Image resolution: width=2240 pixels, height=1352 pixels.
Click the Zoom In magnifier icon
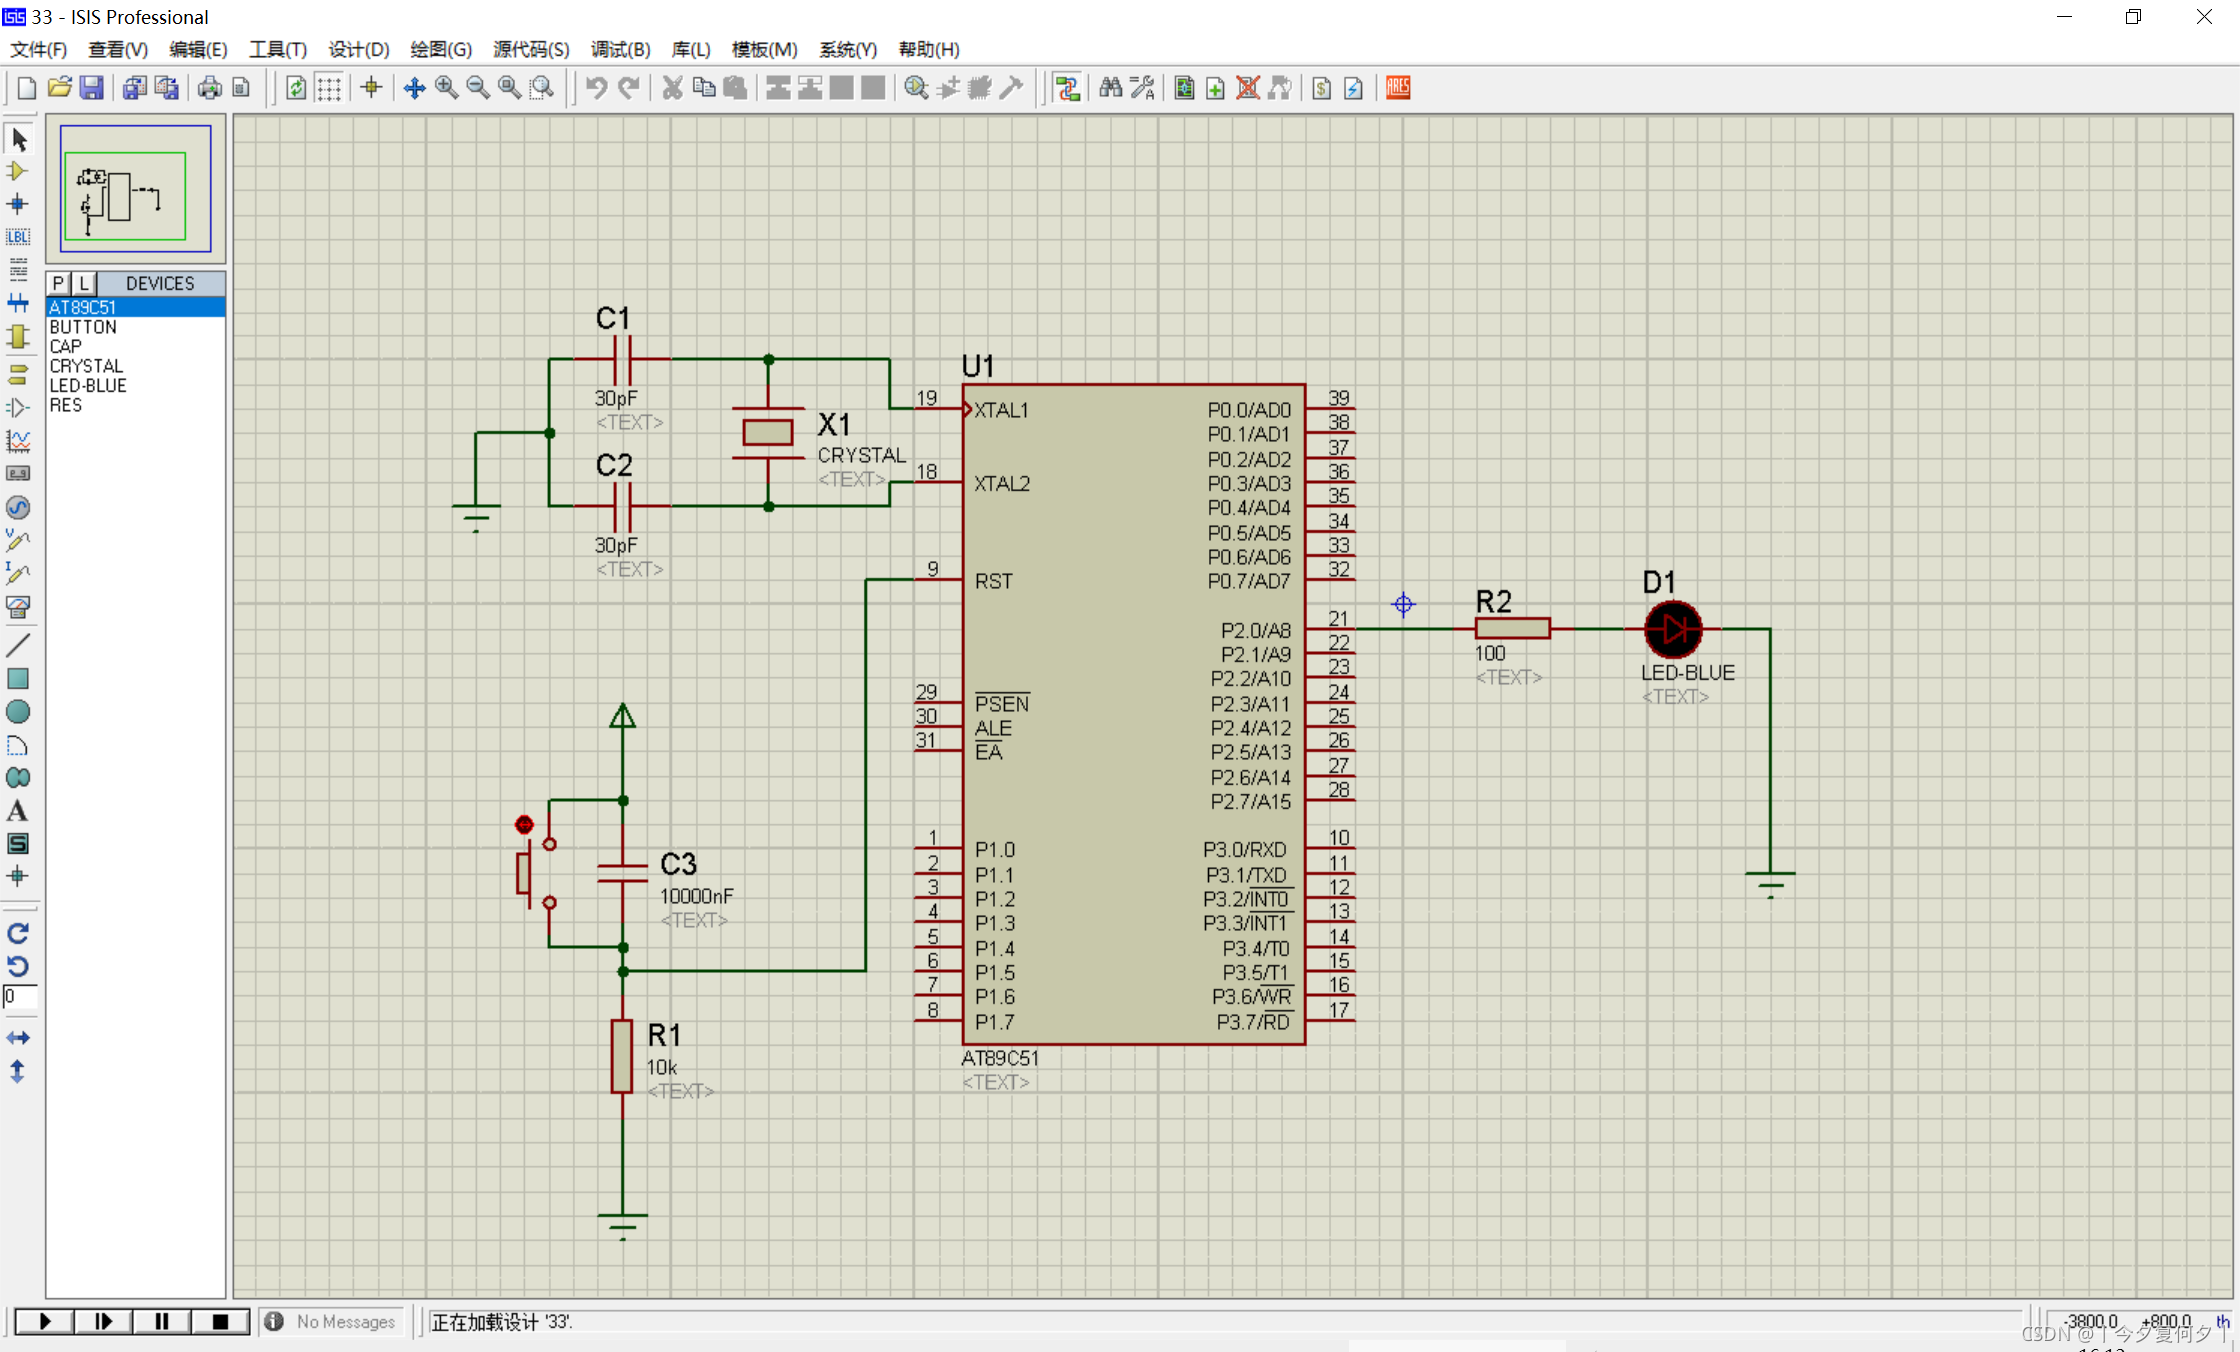pyautogui.click(x=446, y=88)
